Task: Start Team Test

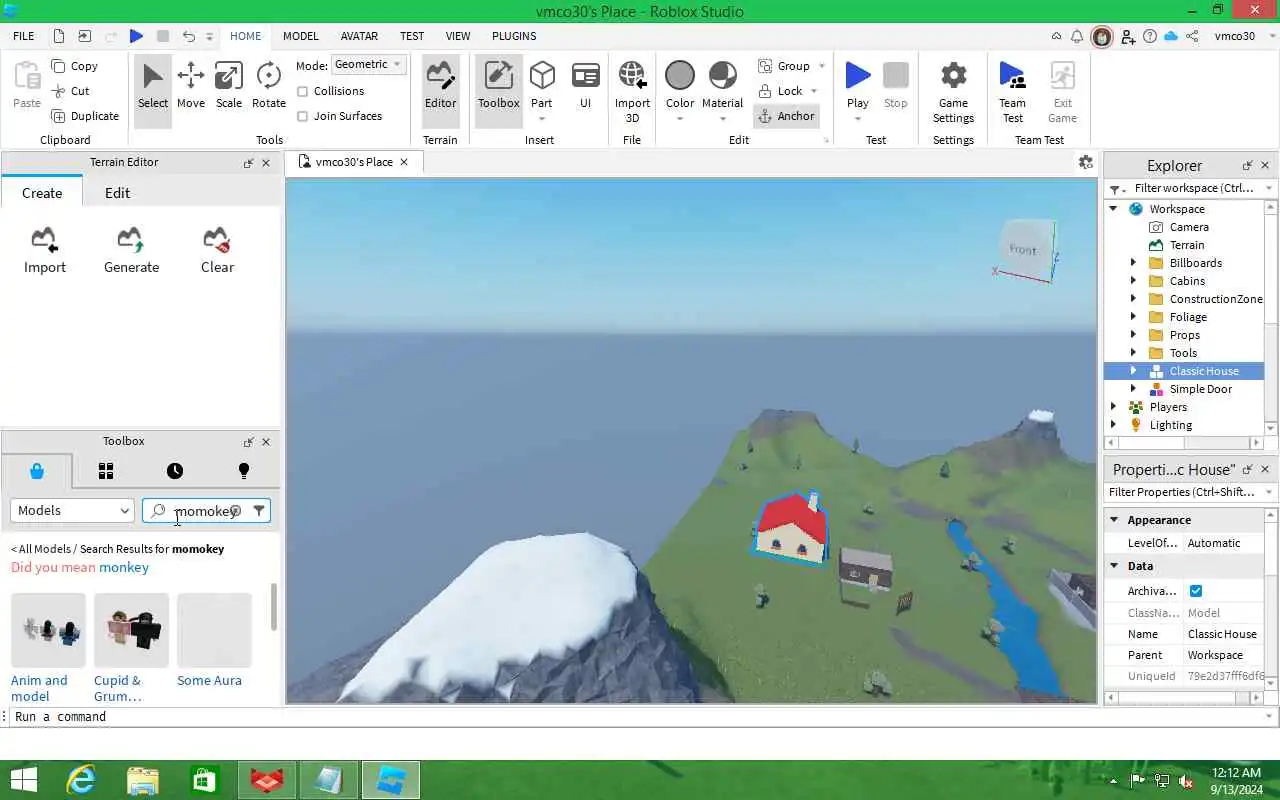Action: pos(1012,91)
